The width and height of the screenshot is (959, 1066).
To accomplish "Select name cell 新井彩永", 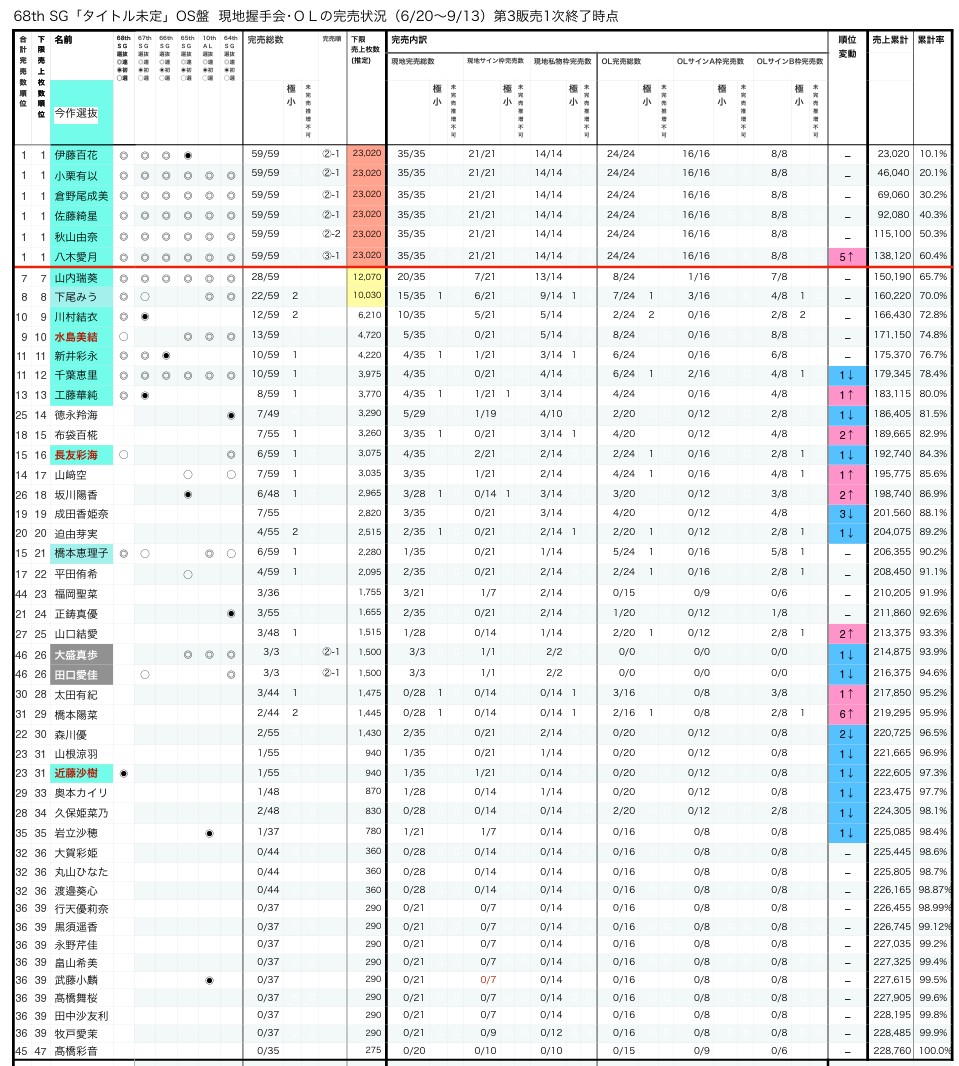I will 82,356.
